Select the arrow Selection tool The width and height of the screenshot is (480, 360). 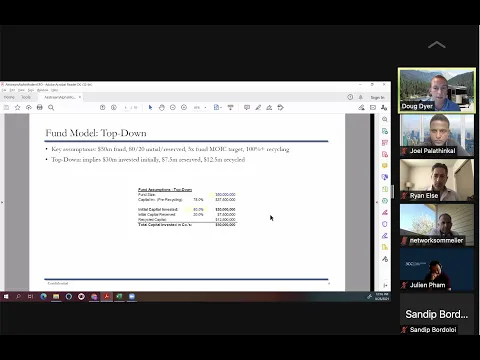pos(150,107)
